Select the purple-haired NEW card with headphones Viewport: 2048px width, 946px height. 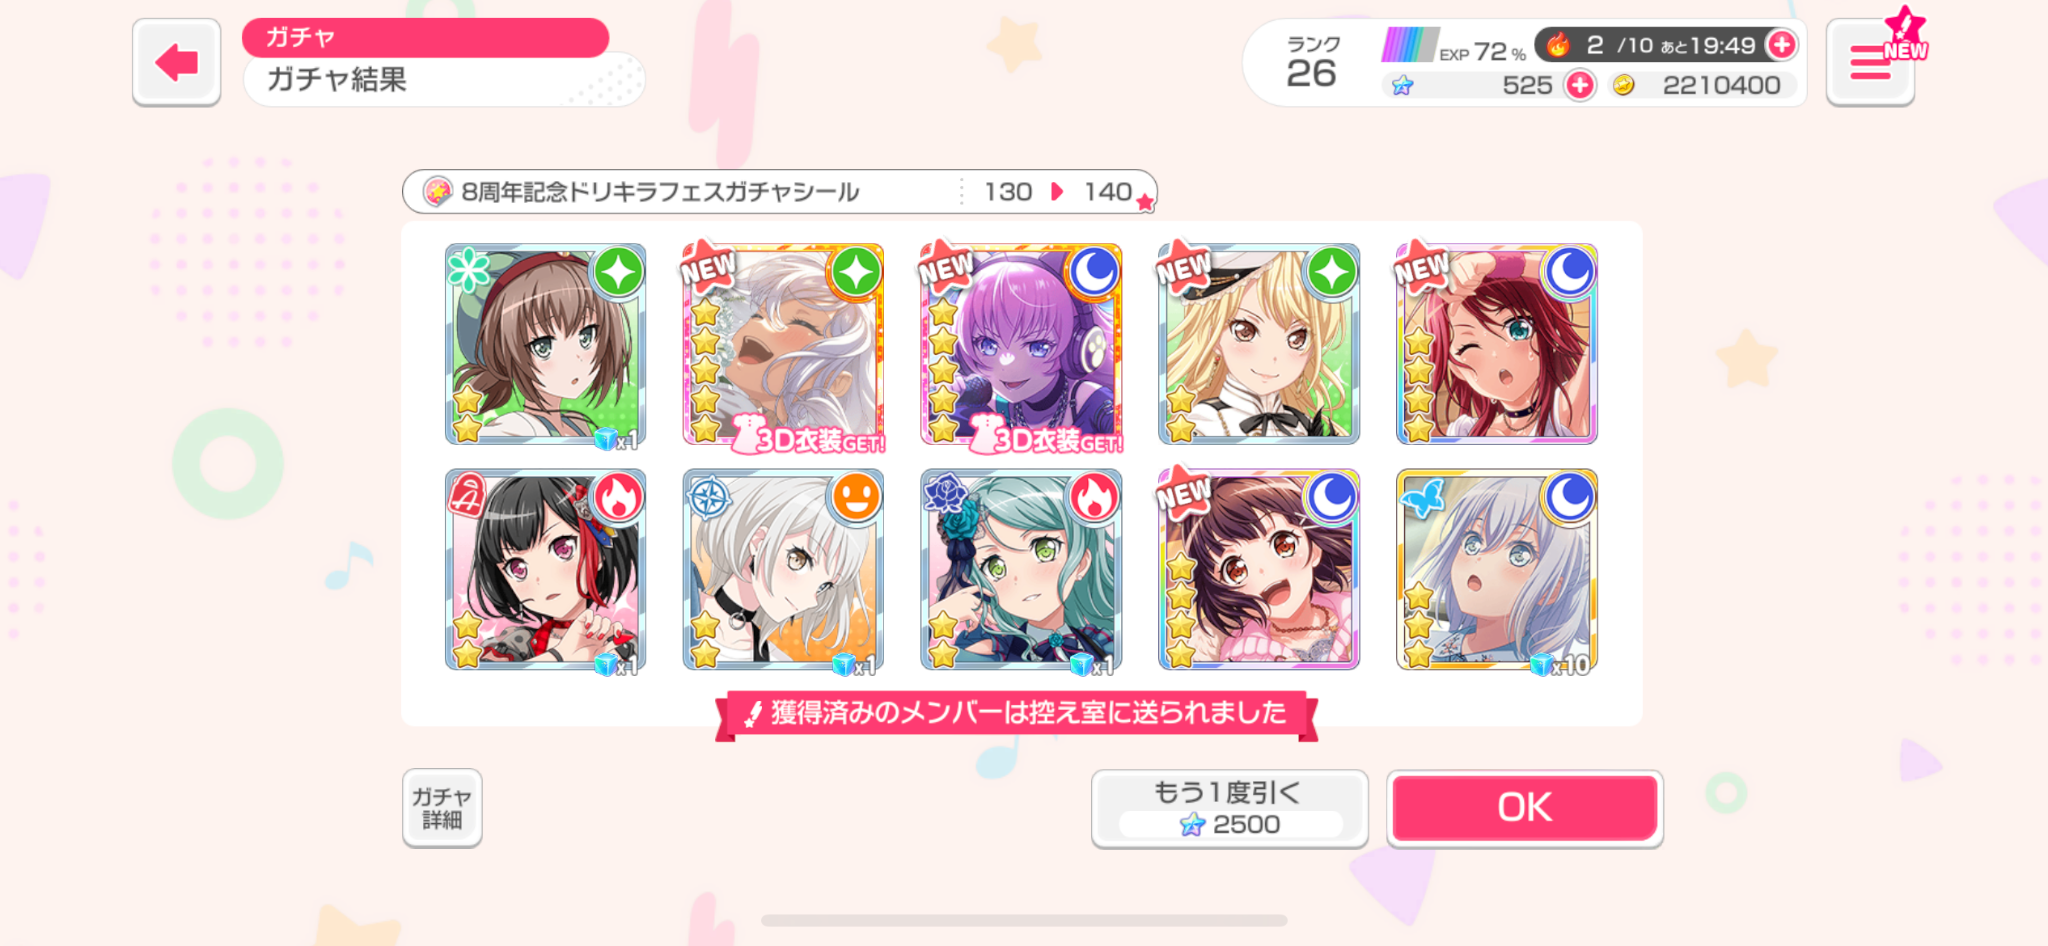pyautogui.click(x=1021, y=344)
